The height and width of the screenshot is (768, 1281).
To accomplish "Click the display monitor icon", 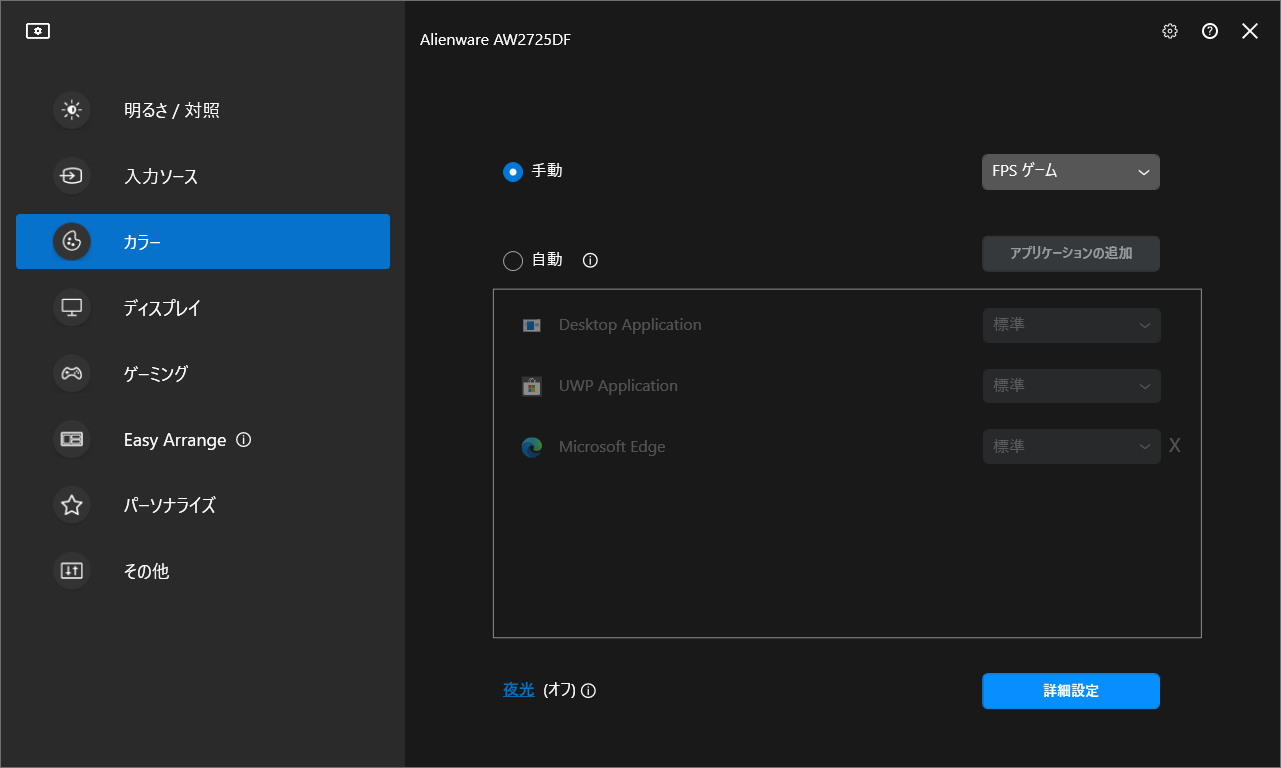I will tap(72, 307).
